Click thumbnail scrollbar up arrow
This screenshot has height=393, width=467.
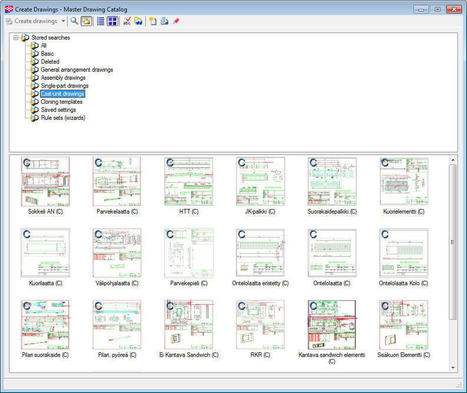453,160
